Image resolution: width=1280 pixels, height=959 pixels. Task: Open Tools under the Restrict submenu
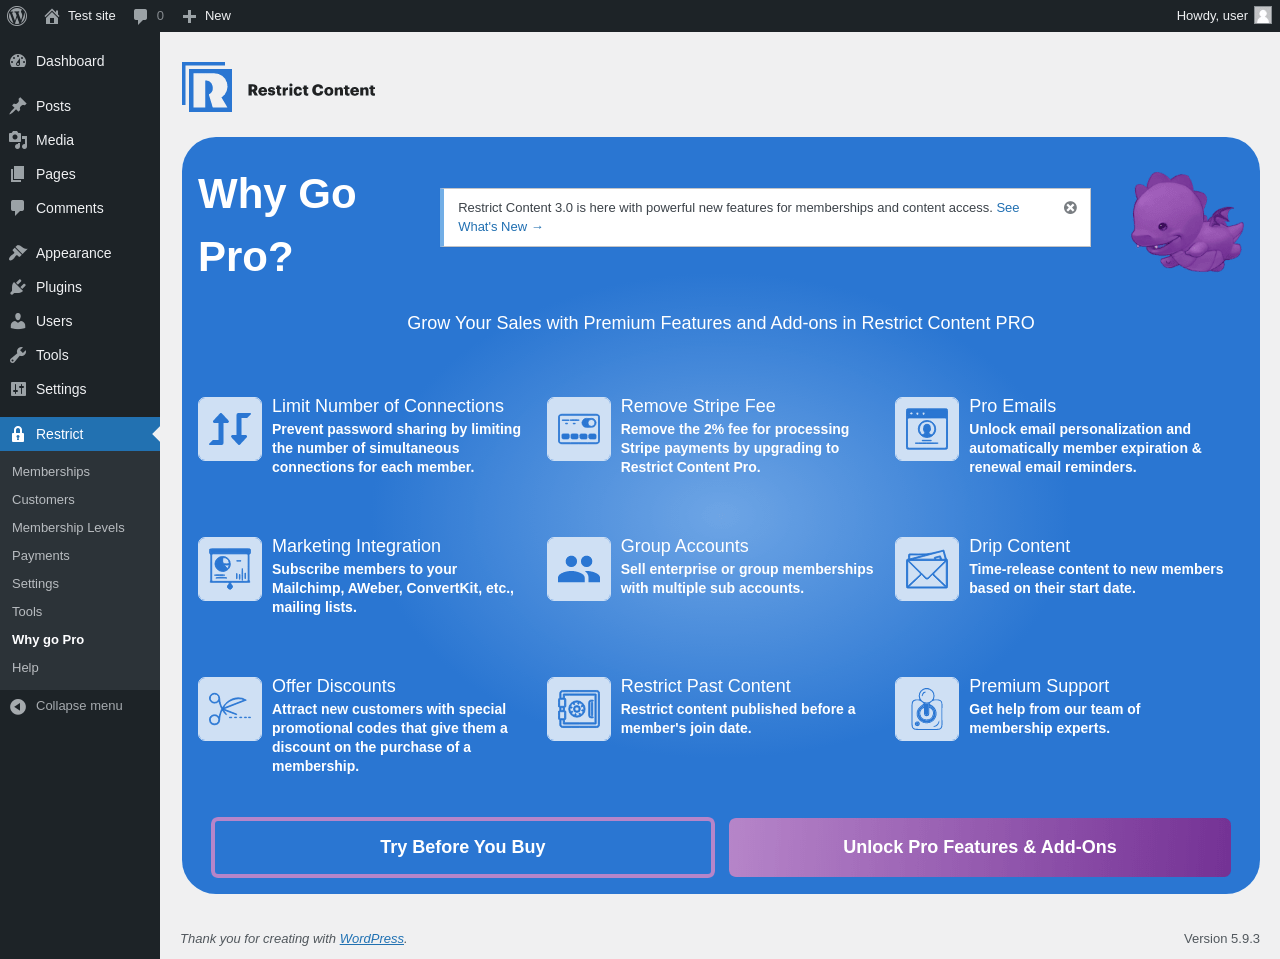click(27, 611)
